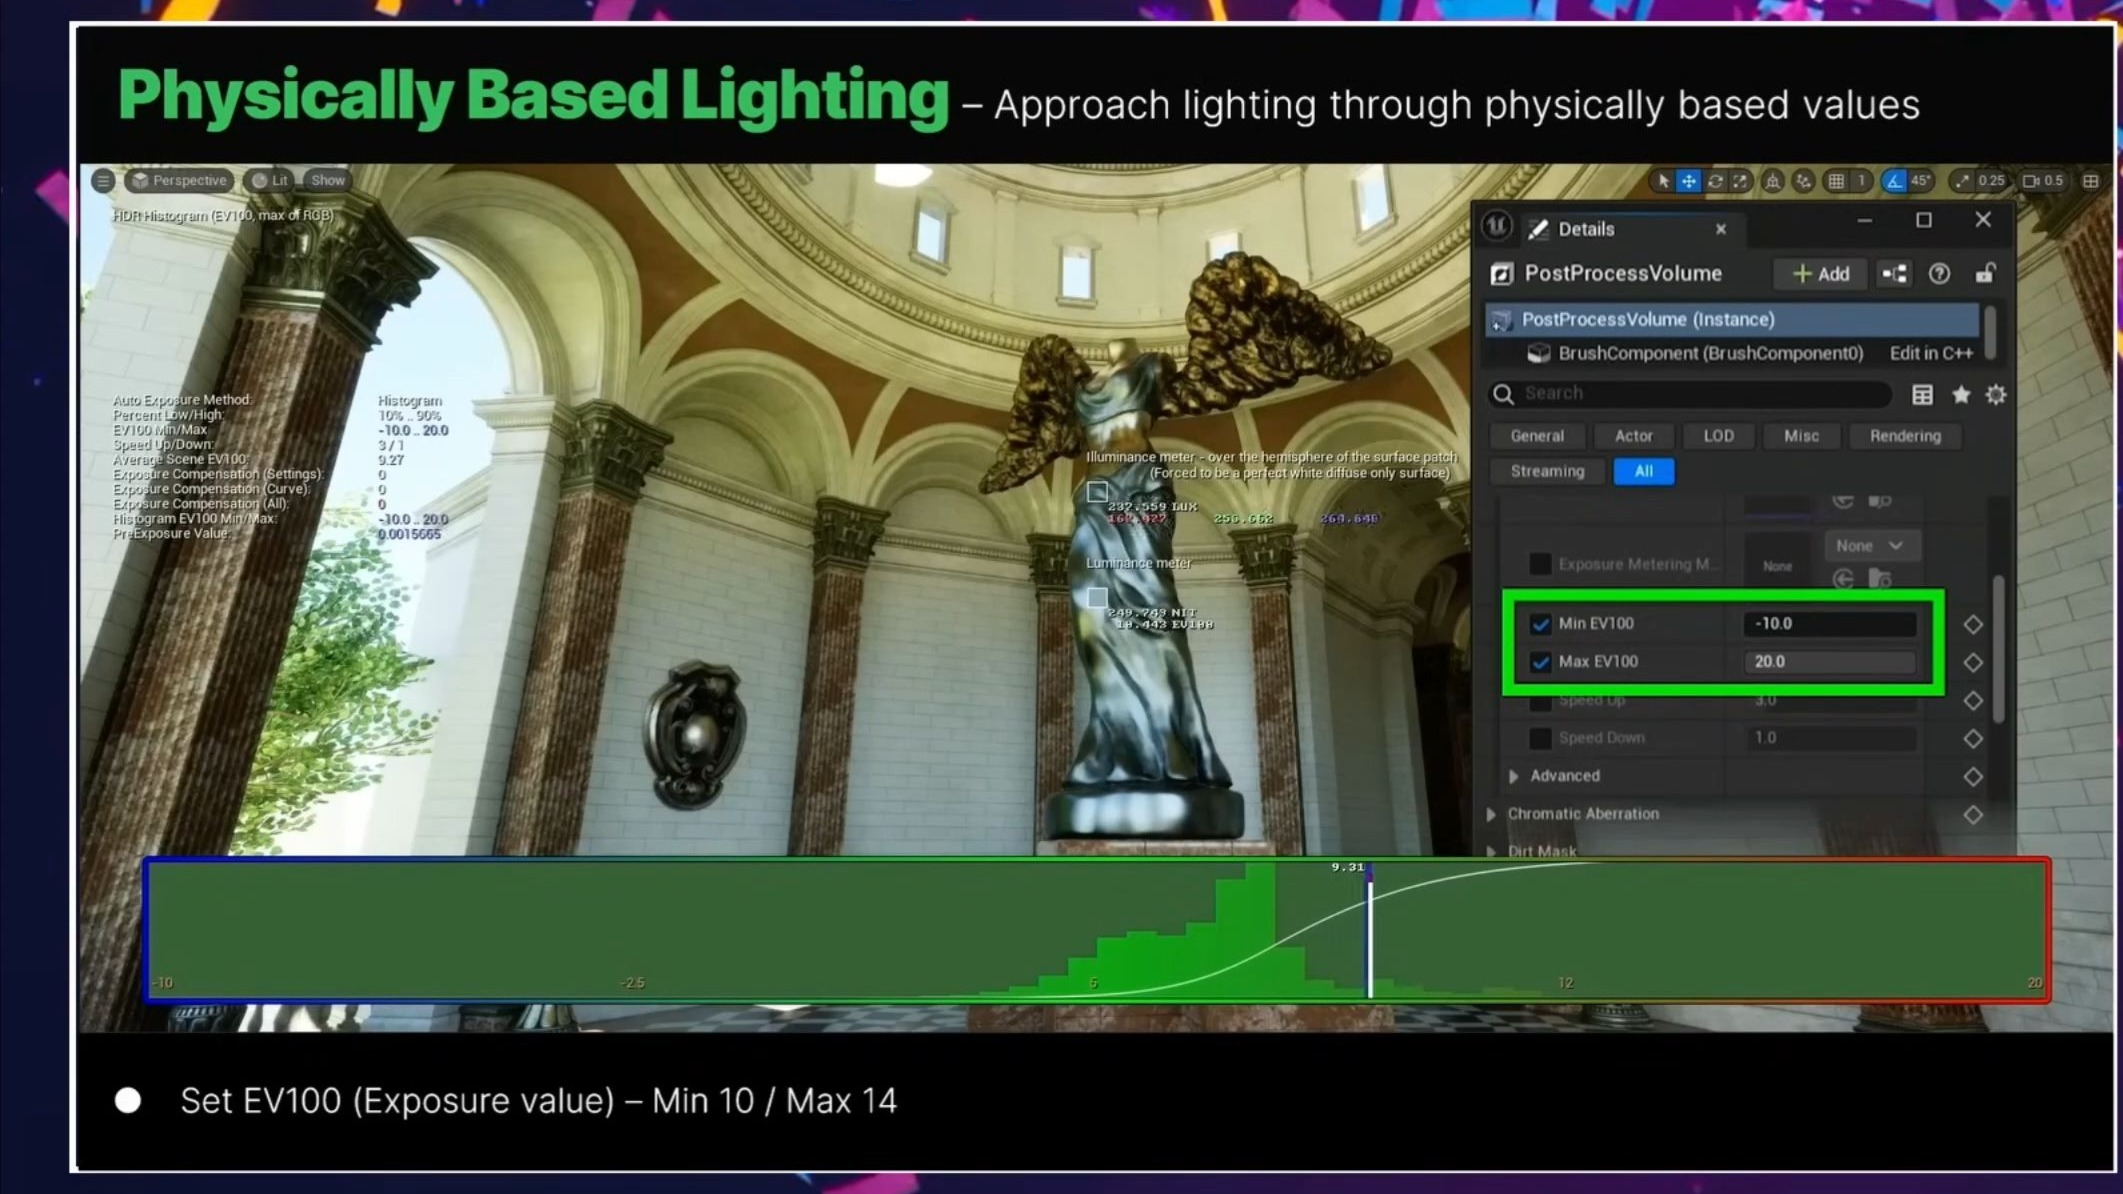The height and width of the screenshot is (1194, 2123).
Task: Open the Perspective view mode menu
Action: [181, 180]
